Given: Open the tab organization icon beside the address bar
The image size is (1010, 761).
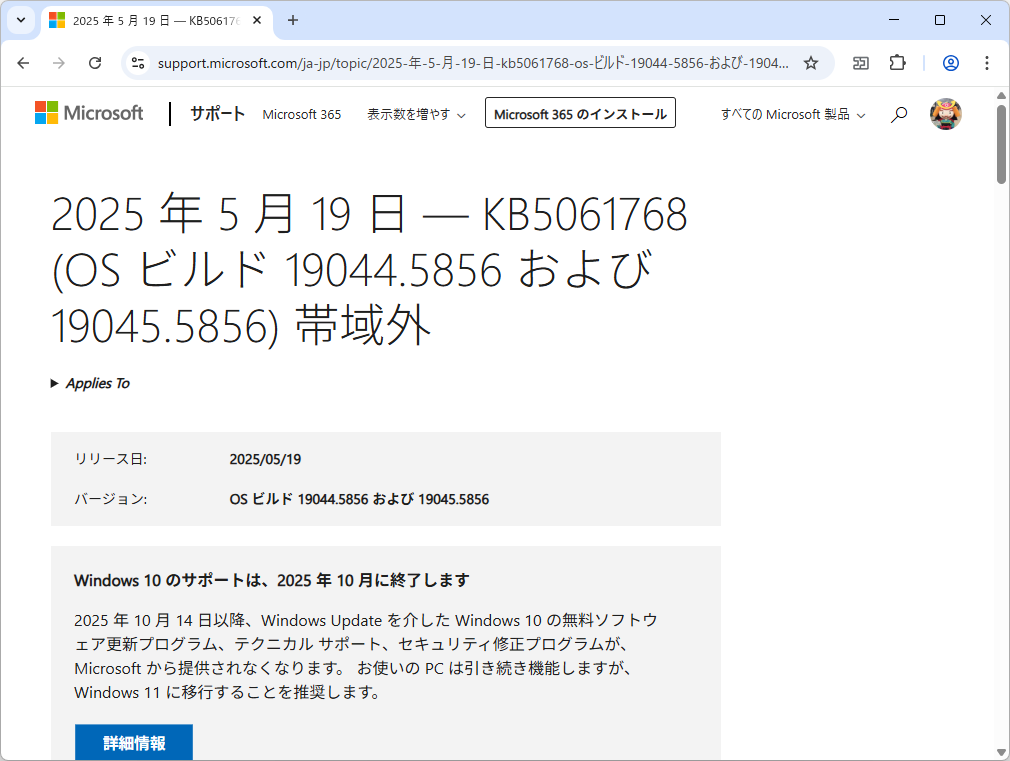Looking at the screenshot, I should click(x=860, y=62).
